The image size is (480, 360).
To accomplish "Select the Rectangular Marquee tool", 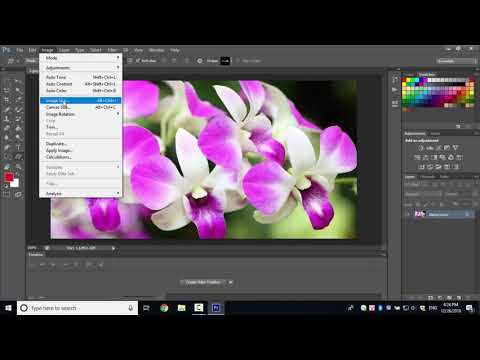I will coord(7,81).
